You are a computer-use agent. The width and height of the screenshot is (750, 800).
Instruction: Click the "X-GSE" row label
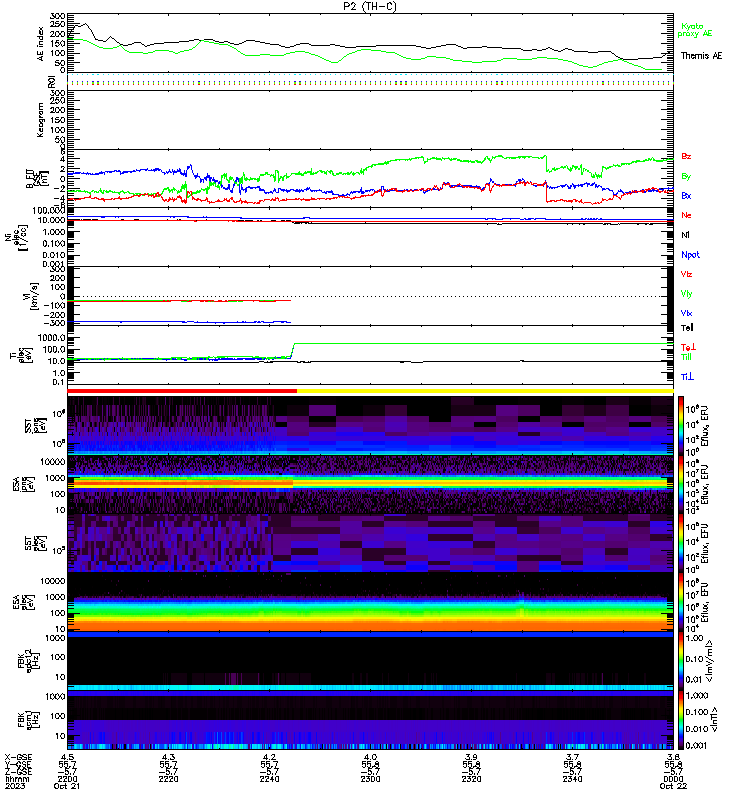[18, 757]
